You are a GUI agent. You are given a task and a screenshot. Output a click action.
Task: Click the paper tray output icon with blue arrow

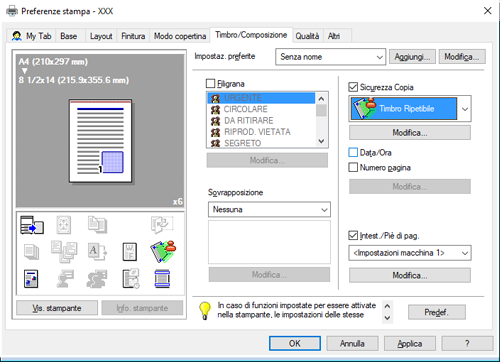32,225
